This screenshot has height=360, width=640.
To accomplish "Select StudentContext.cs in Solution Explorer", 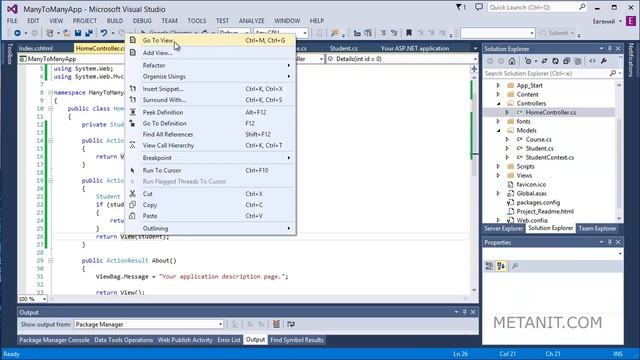I will [549, 157].
